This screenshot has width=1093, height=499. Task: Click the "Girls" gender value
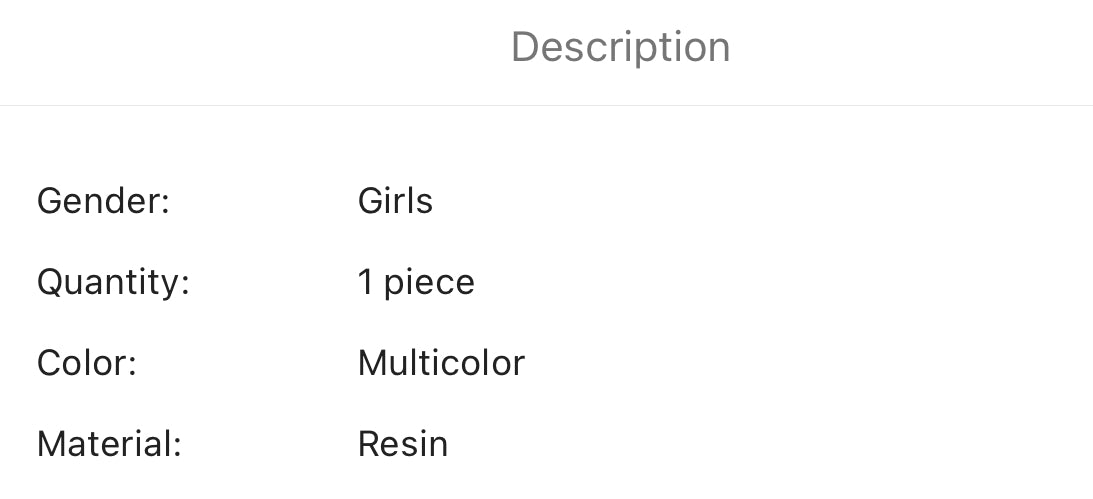pyautogui.click(x=395, y=201)
